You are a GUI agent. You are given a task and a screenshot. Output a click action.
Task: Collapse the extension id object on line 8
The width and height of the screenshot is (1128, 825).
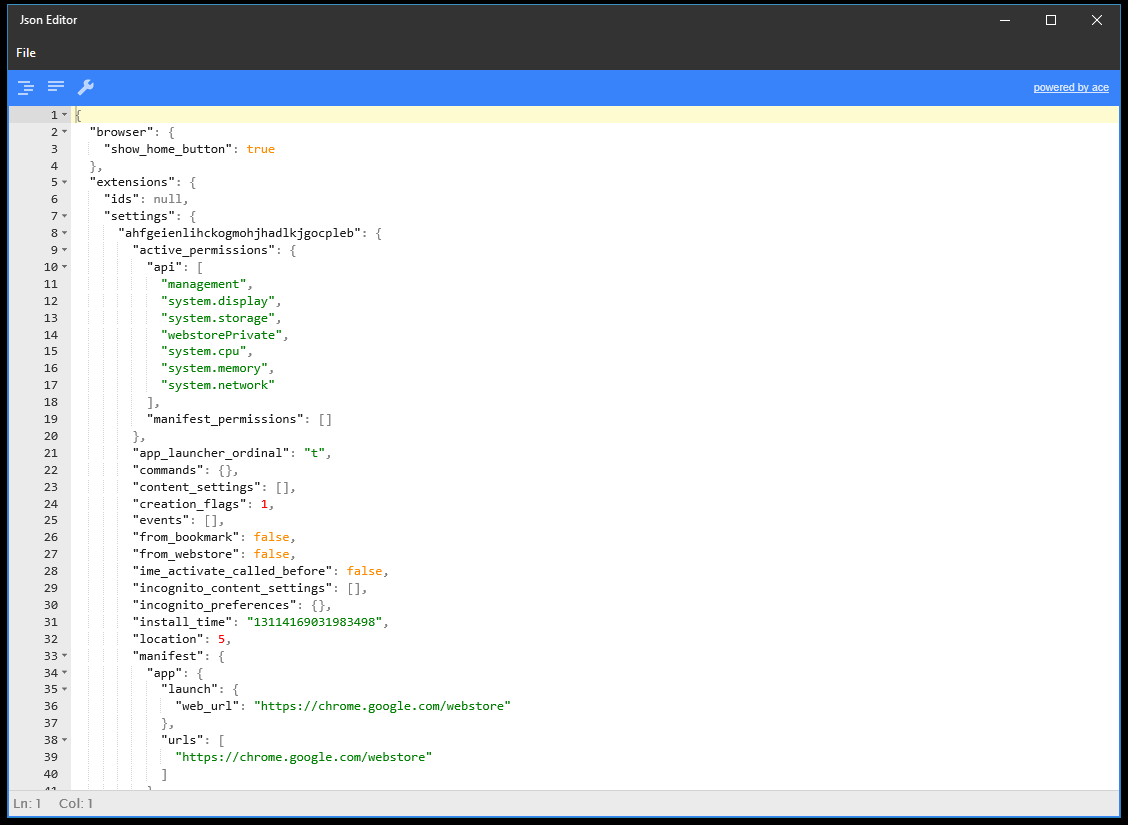pyautogui.click(x=65, y=232)
